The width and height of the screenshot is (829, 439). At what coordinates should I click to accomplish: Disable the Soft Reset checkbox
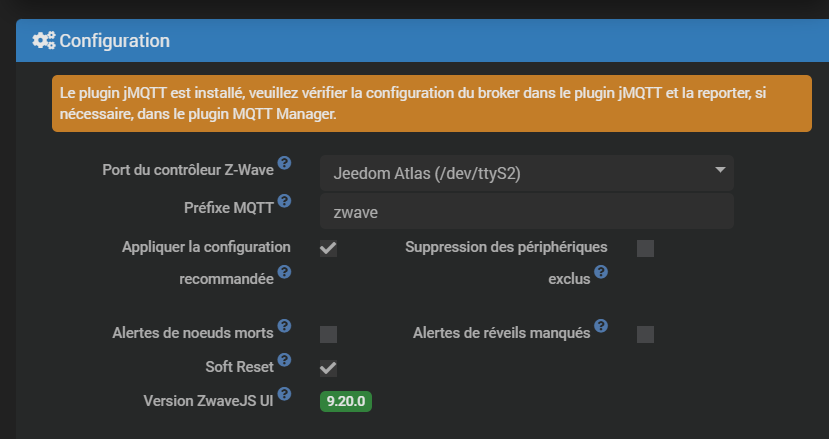pyautogui.click(x=328, y=368)
